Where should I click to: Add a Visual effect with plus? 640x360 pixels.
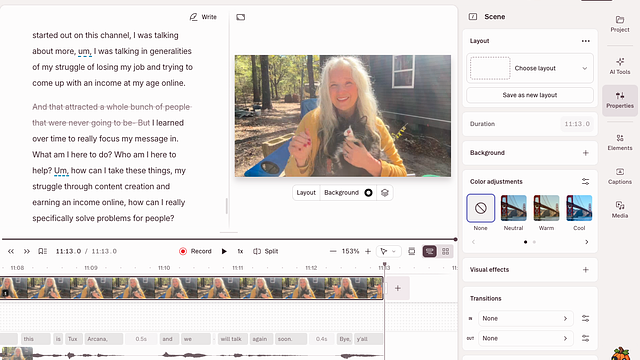click(586, 270)
